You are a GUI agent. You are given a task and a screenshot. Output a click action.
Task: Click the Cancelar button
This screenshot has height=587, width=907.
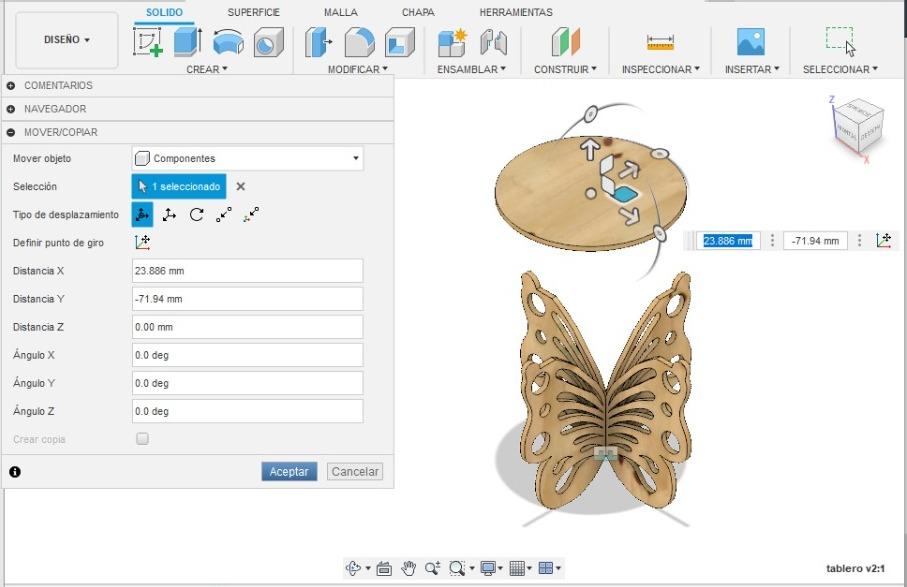point(355,471)
